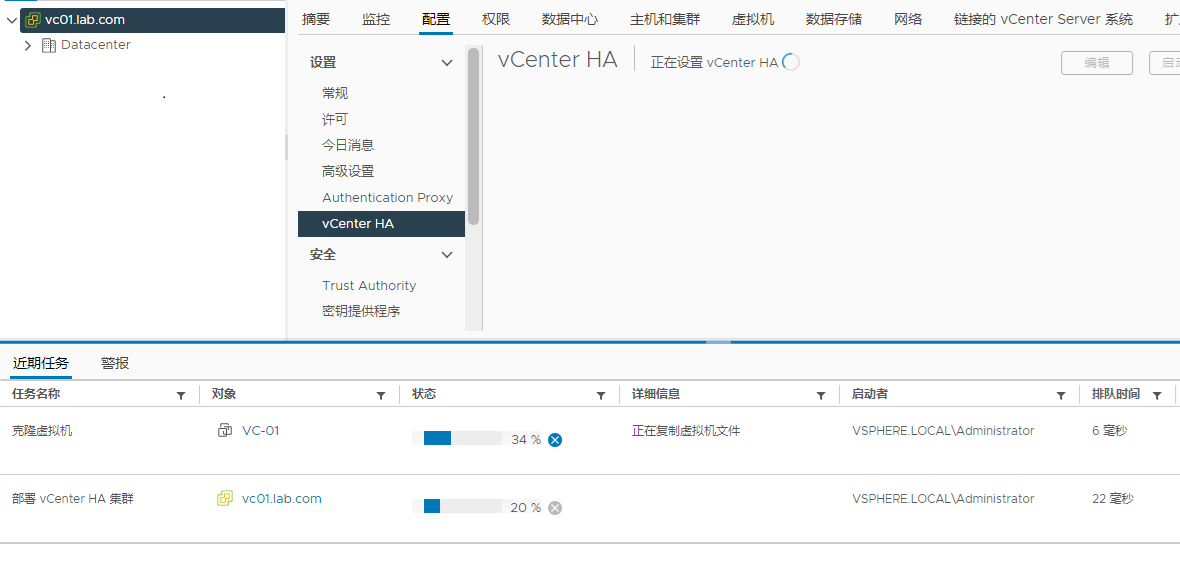Collapse the 安全 section
This screenshot has height=565, width=1180.
(x=447, y=255)
